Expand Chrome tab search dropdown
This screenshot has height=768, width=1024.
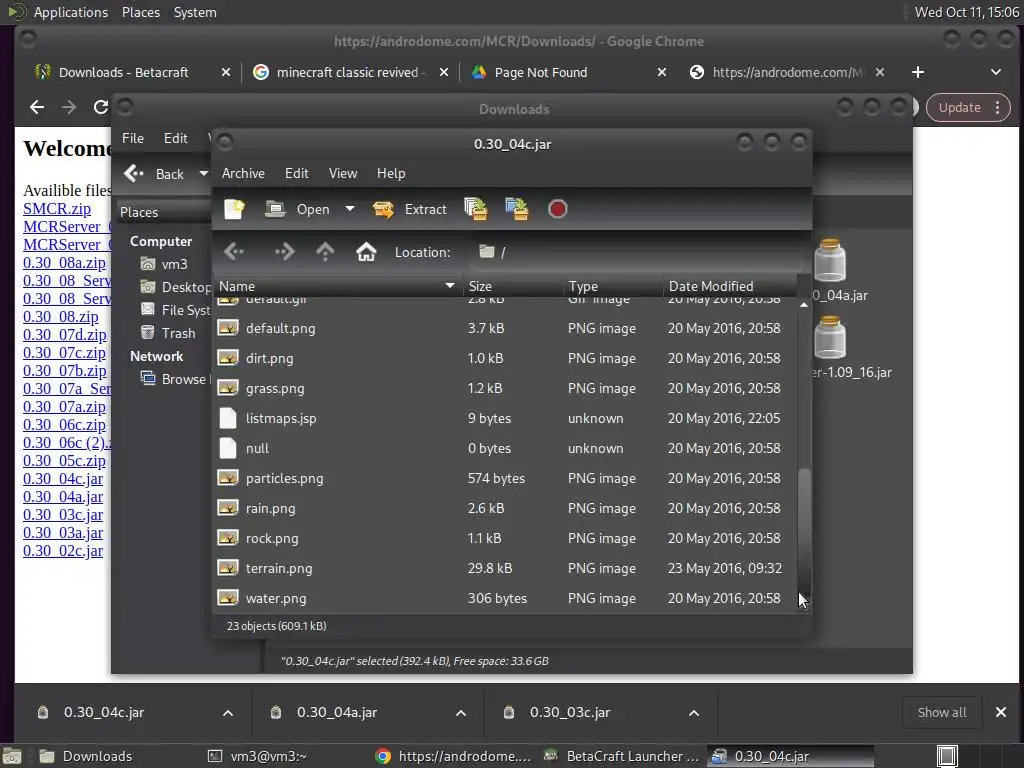click(x=996, y=72)
